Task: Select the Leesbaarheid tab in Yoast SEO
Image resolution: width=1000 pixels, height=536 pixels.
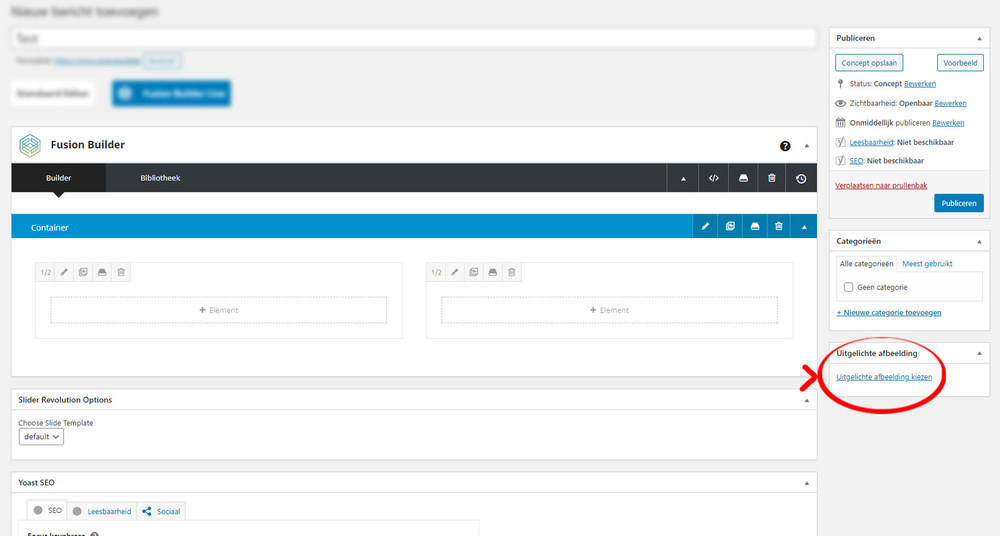Action: tap(103, 511)
